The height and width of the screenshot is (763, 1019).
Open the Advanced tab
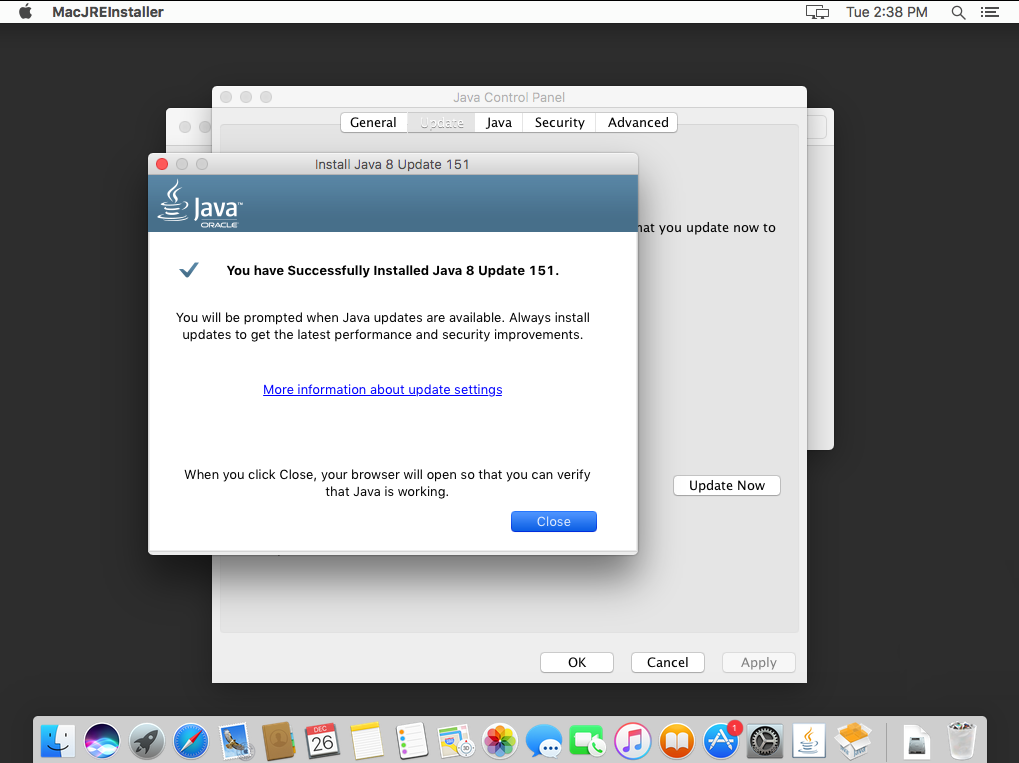tap(637, 122)
